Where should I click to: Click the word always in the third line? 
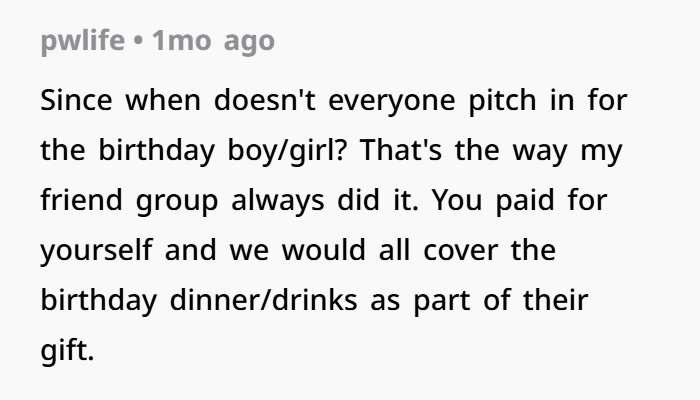pos(278,201)
